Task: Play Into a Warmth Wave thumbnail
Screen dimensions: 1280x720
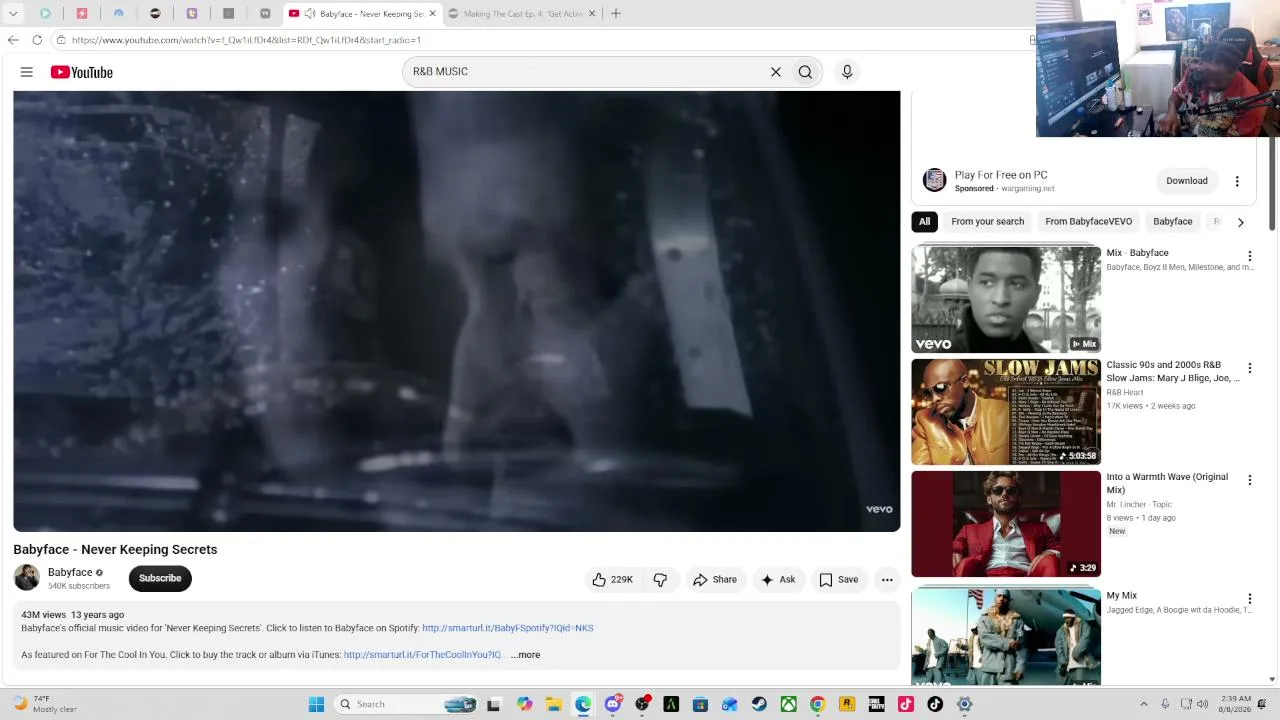Action: coord(1006,524)
